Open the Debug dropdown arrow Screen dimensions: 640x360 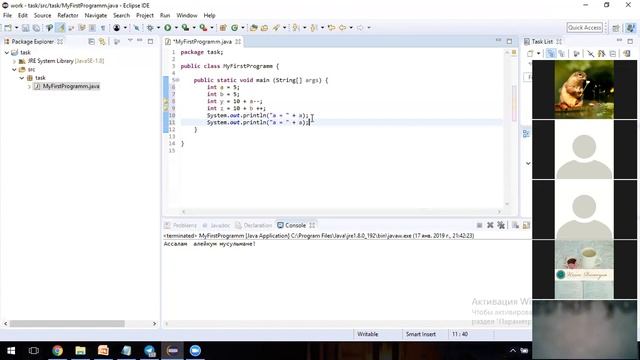point(158,28)
